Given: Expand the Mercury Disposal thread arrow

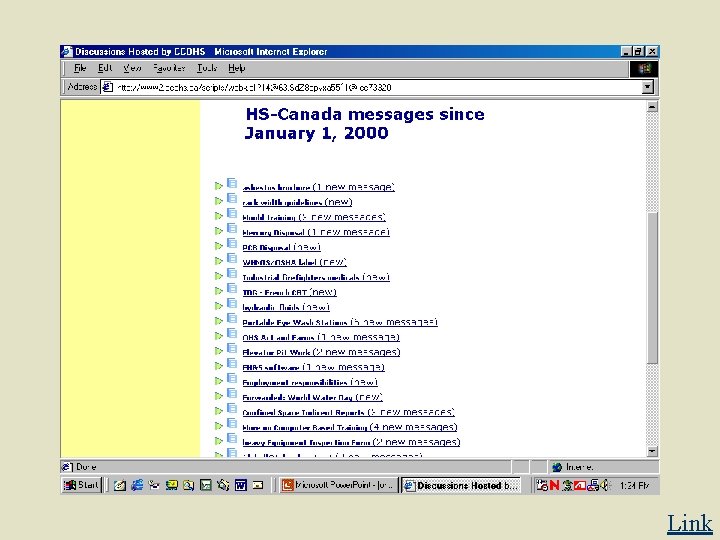Looking at the screenshot, I should 219,231.
